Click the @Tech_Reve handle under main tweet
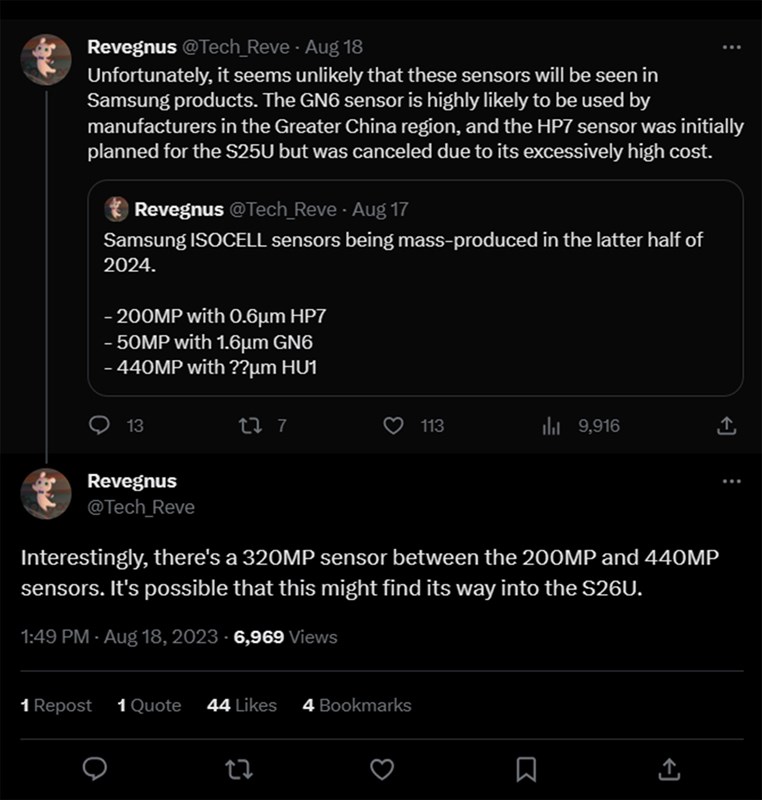762x800 pixels. pyautogui.click(x=141, y=507)
